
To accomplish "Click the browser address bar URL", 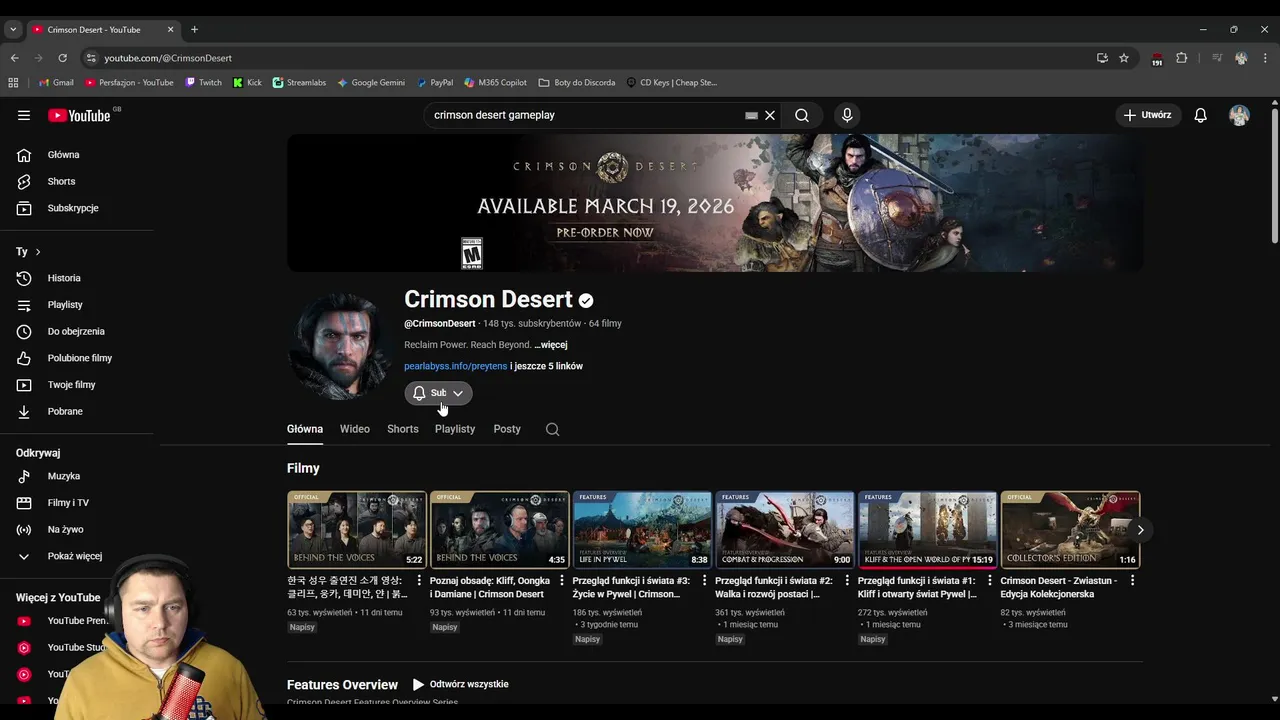I will (168, 58).
